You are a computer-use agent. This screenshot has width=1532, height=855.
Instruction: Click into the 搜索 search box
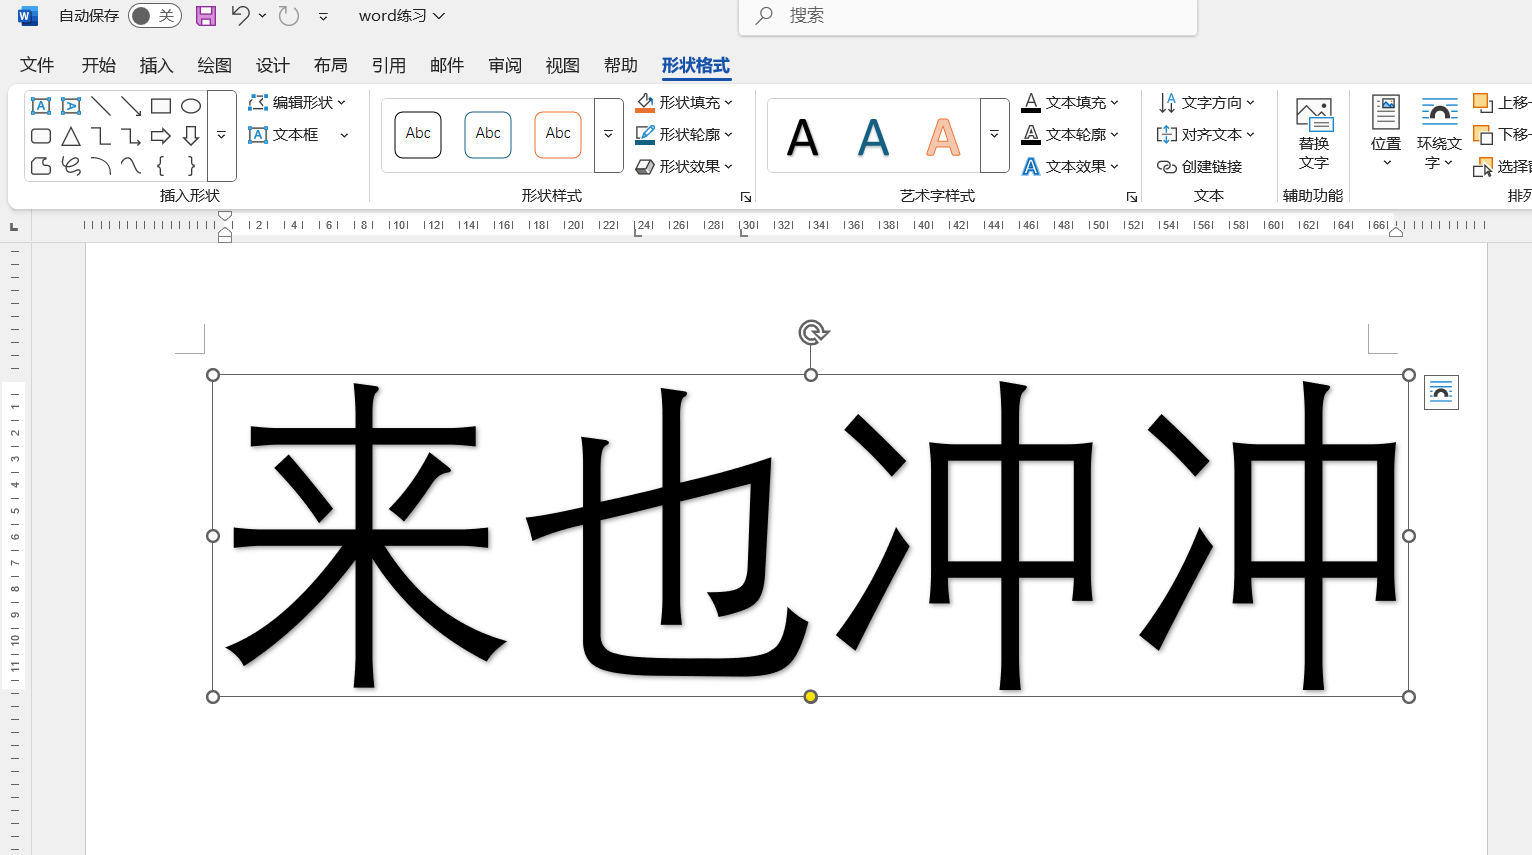pyautogui.click(x=968, y=16)
